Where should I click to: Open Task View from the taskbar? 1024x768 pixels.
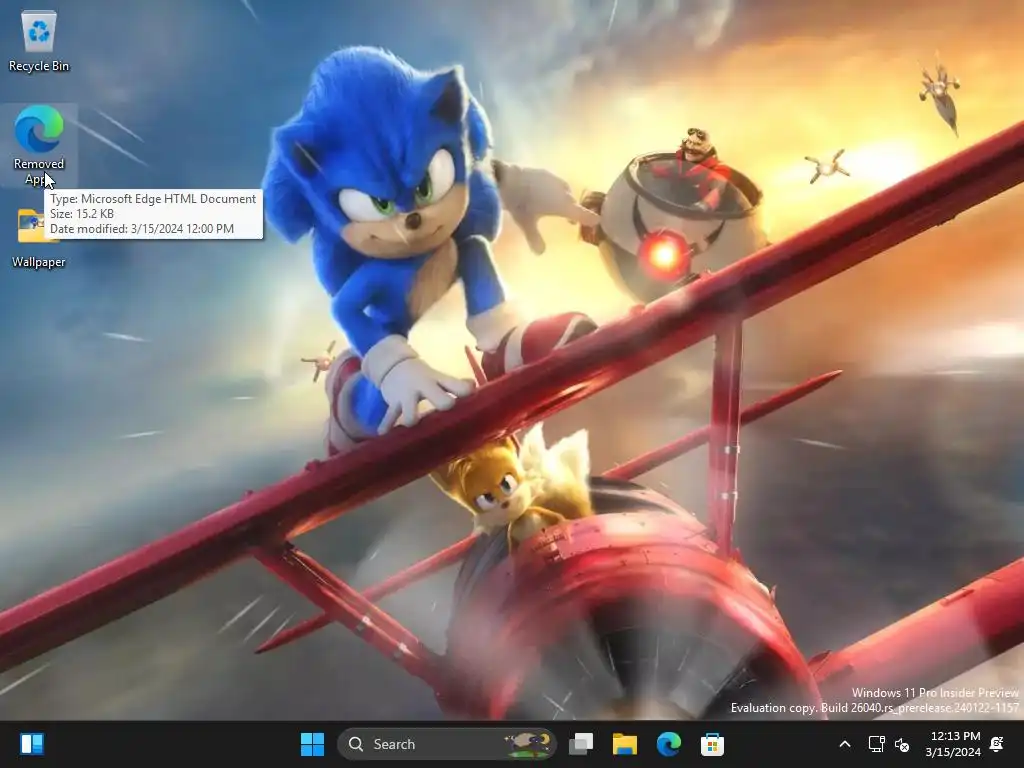coord(581,744)
